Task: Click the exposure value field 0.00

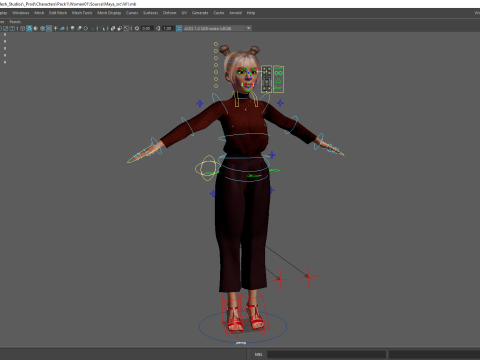Action: 146,28
